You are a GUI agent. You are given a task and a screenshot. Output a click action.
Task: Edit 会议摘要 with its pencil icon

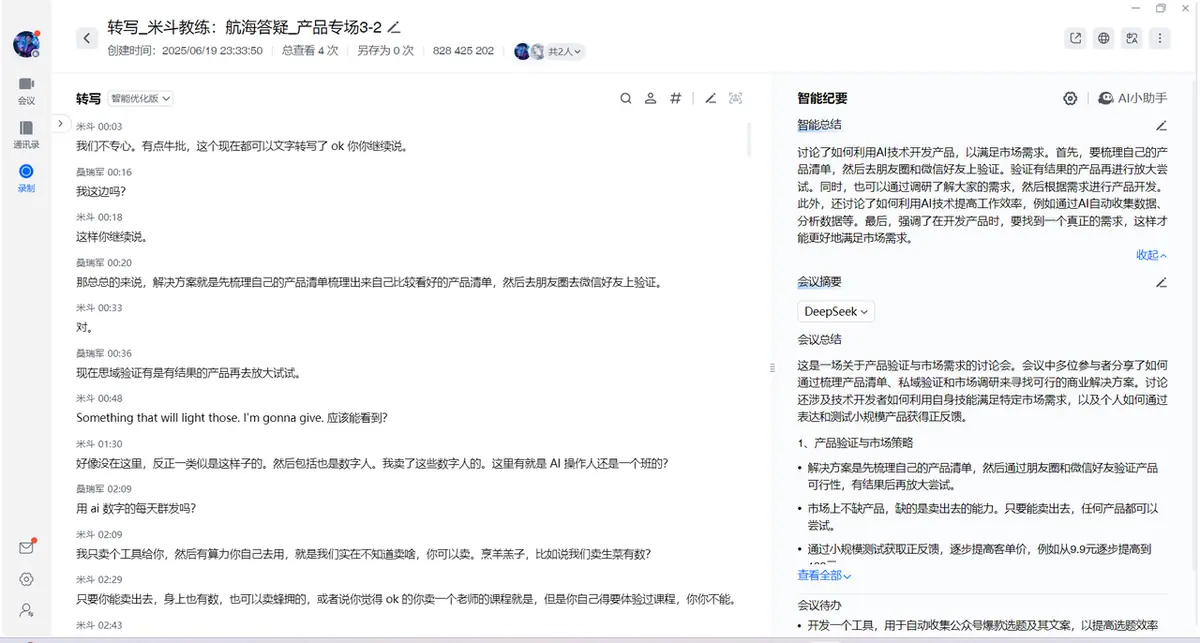[x=1161, y=282]
